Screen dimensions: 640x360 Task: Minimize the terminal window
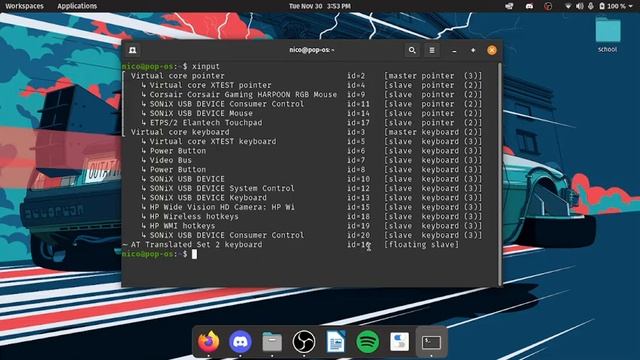454,51
